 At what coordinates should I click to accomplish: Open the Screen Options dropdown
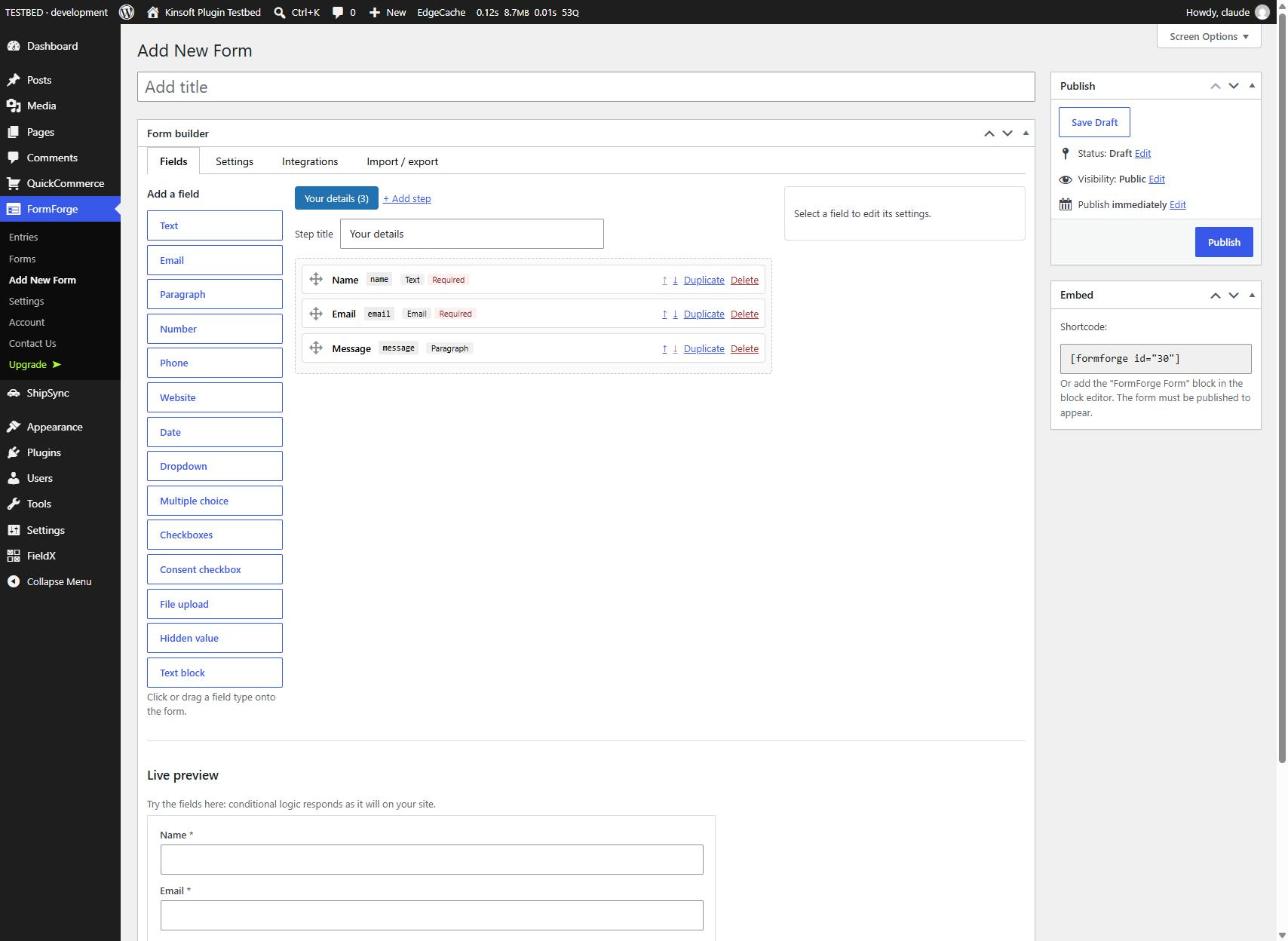tap(1208, 36)
